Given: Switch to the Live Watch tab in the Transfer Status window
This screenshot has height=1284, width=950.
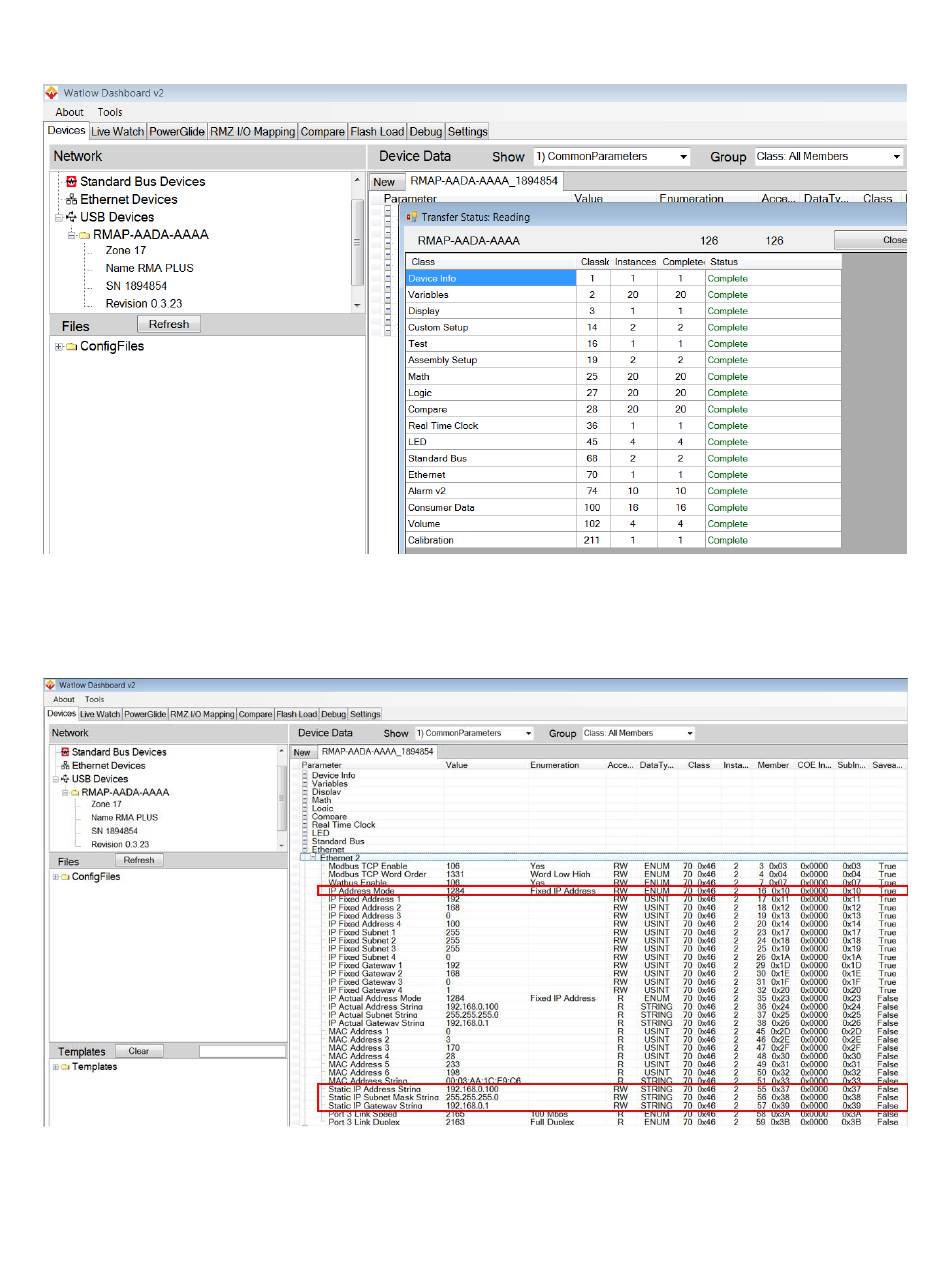Looking at the screenshot, I should coord(118,131).
